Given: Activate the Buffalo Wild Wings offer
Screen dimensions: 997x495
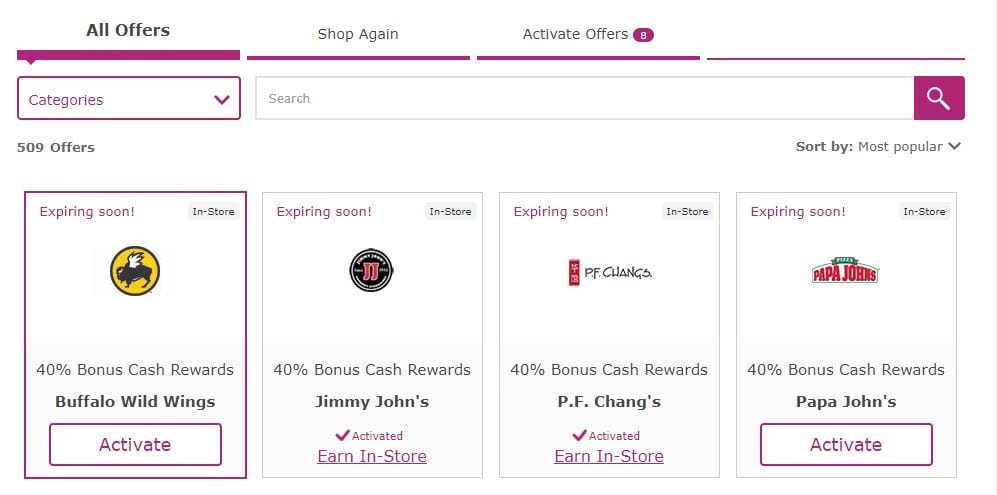Looking at the screenshot, I should pos(135,444).
